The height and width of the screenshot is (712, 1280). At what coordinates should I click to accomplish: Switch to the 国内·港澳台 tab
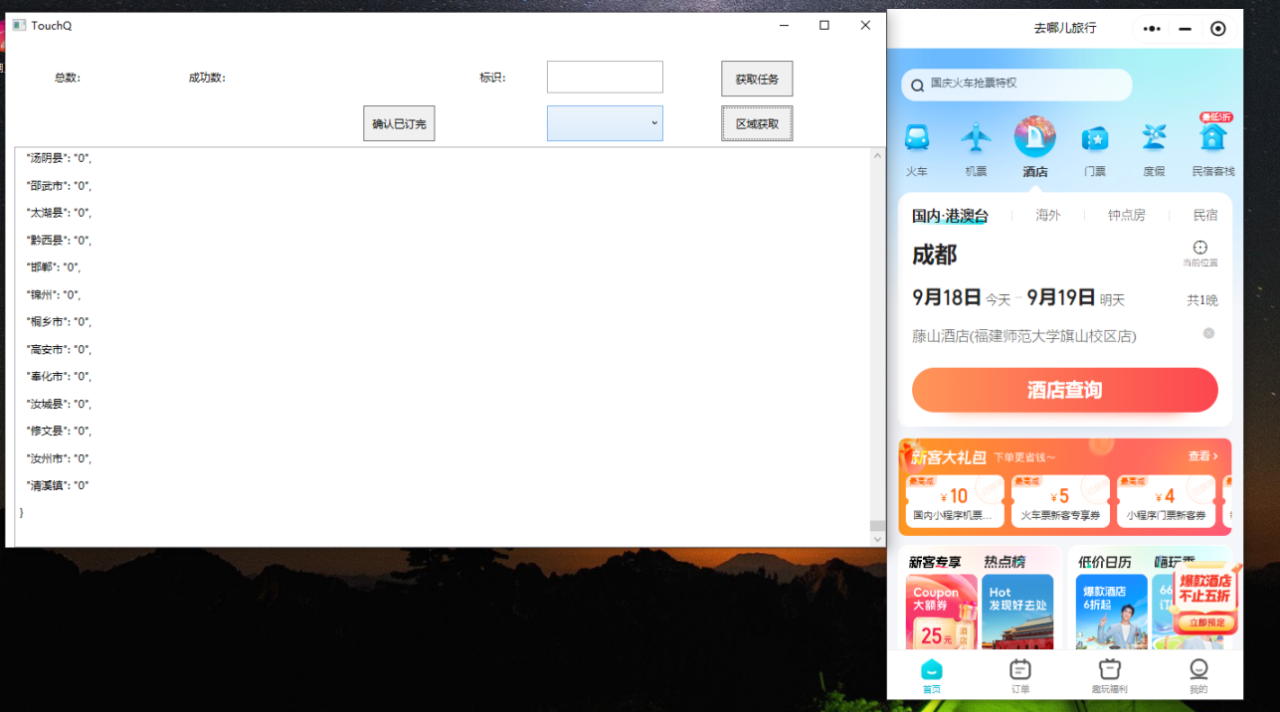(x=950, y=215)
